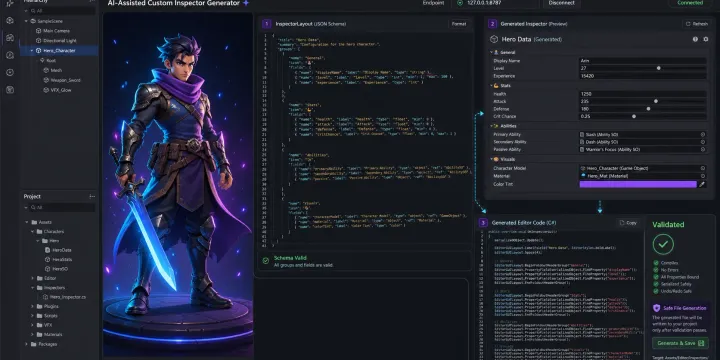Collapse the Visuals foldout group
The height and width of the screenshot is (360, 720).
click(491, 159)
